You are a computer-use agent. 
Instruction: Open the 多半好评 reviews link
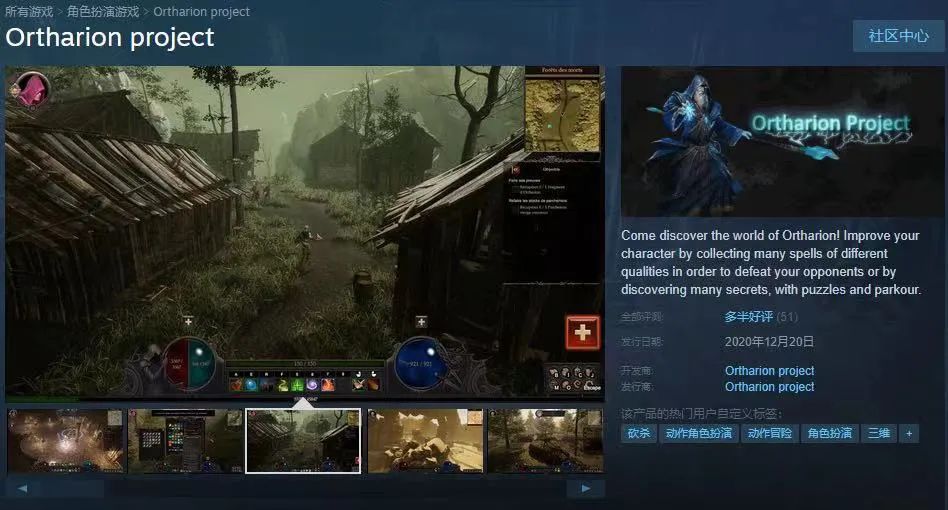(748, 317)
